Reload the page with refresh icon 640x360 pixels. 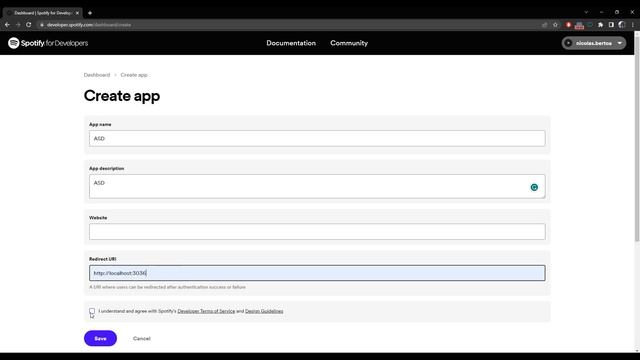29,25
